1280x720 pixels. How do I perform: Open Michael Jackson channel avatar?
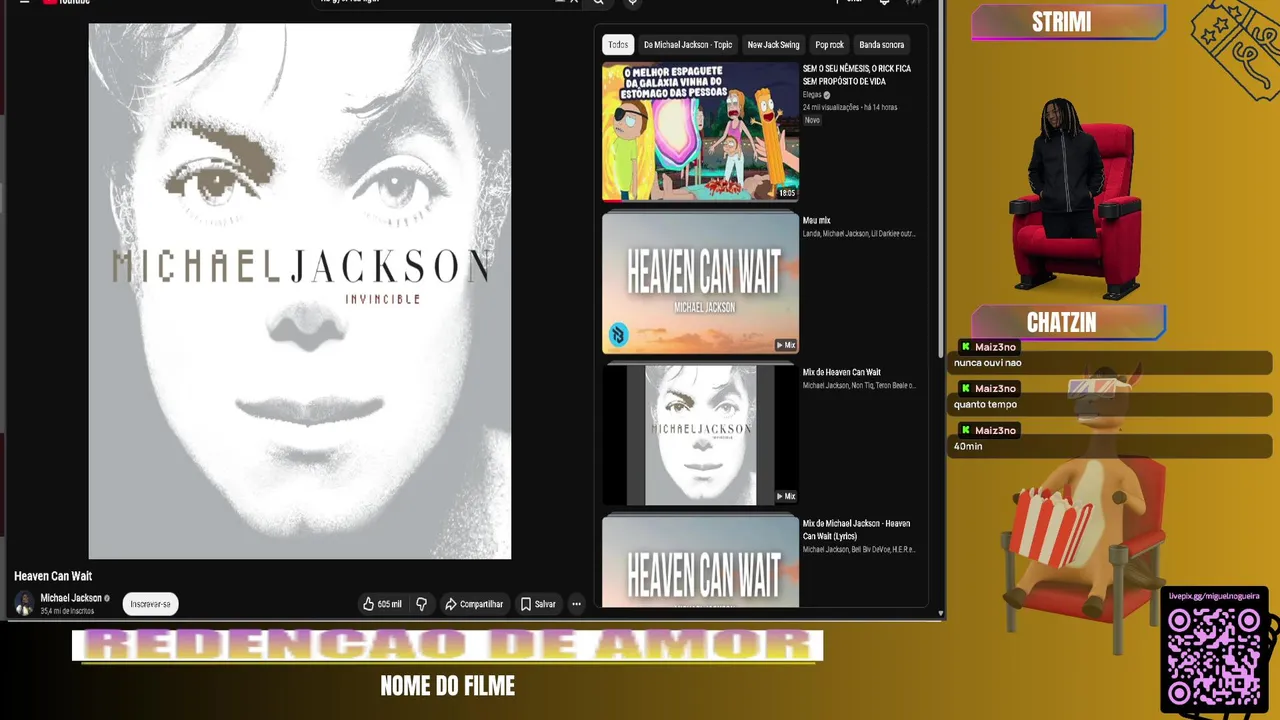click(x=24, y=604)
